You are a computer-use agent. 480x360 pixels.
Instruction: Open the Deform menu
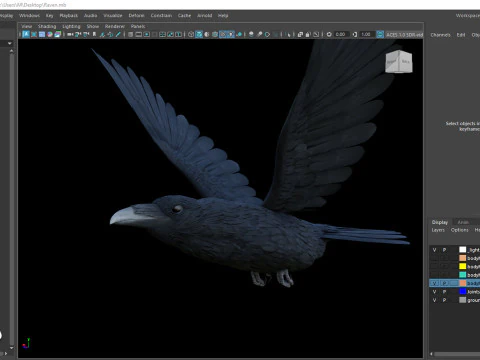click(136, 15)
